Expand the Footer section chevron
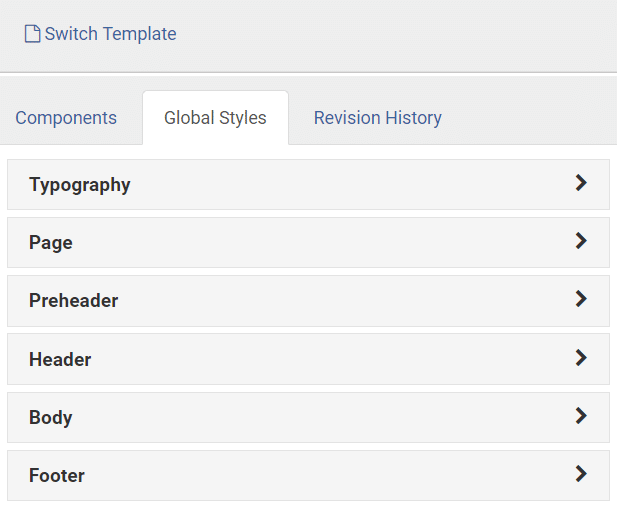Image resolution: width=617 pixels, height=510 pixels. (581, 474)
